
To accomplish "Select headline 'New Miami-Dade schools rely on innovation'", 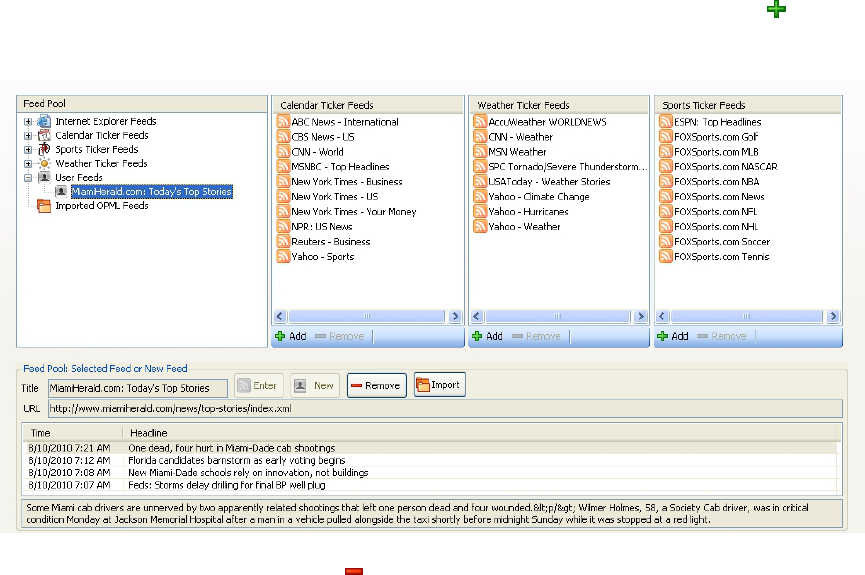I will pos(431,472).
